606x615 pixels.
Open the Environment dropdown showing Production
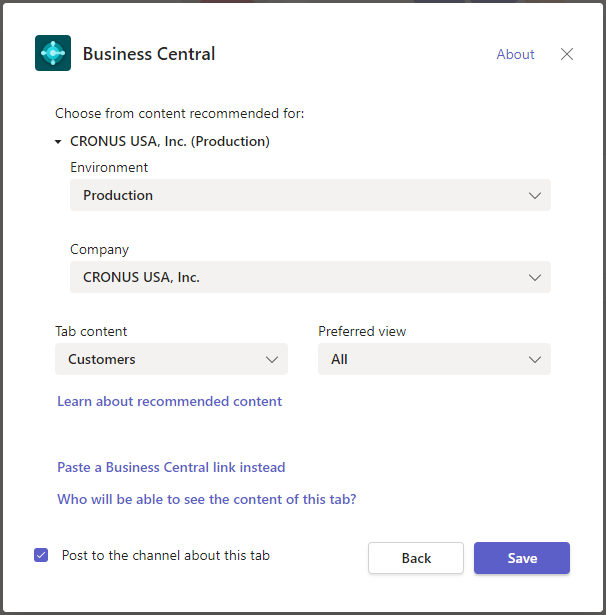click(310, 195)
